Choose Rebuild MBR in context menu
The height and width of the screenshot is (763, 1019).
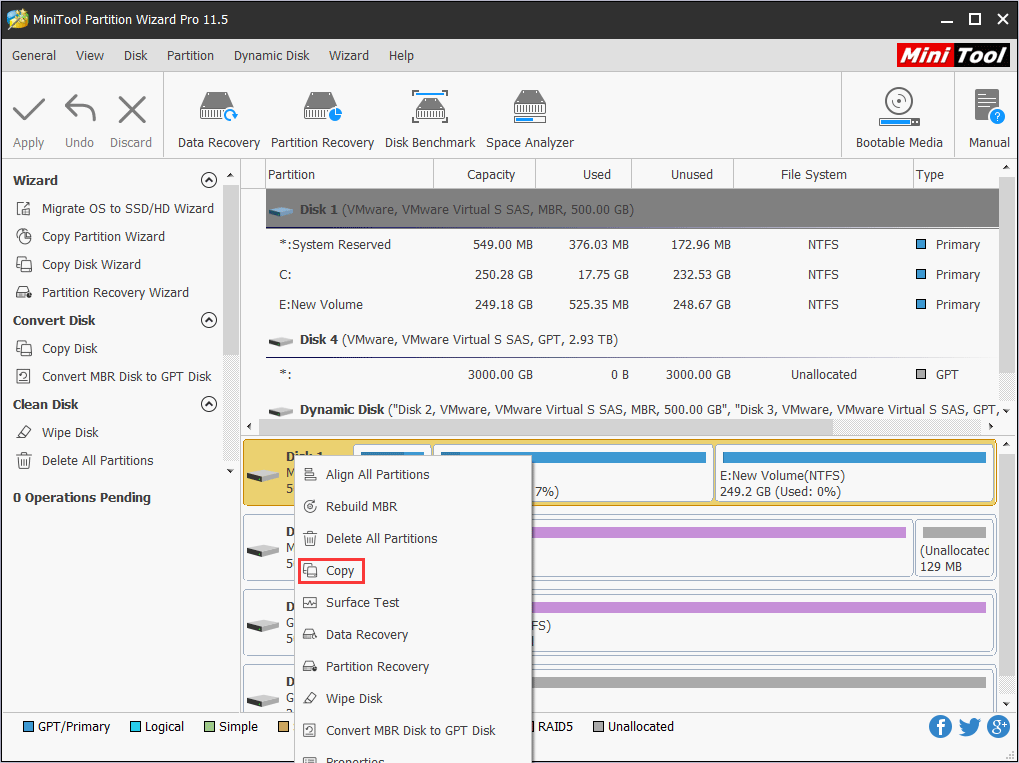[413, 506]
